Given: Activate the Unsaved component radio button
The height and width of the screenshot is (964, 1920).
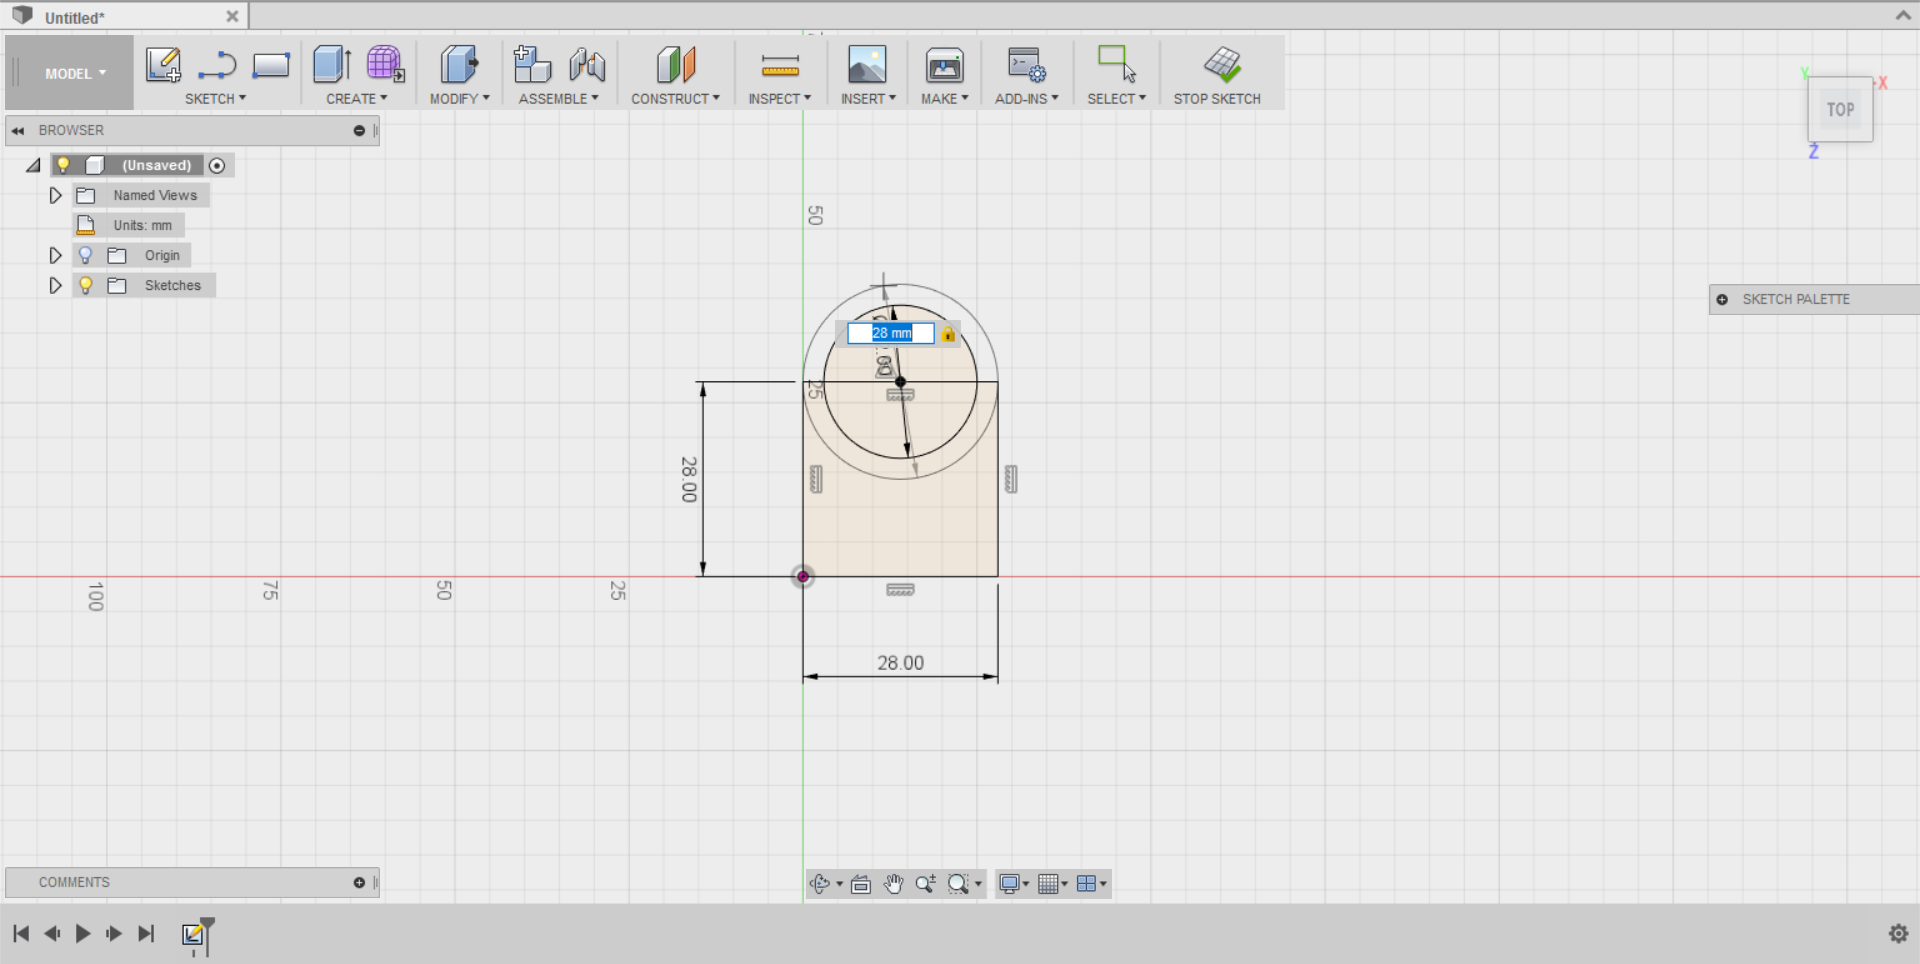Looking at the screenshot, I should pyautogui.click(x=217, y=165).
